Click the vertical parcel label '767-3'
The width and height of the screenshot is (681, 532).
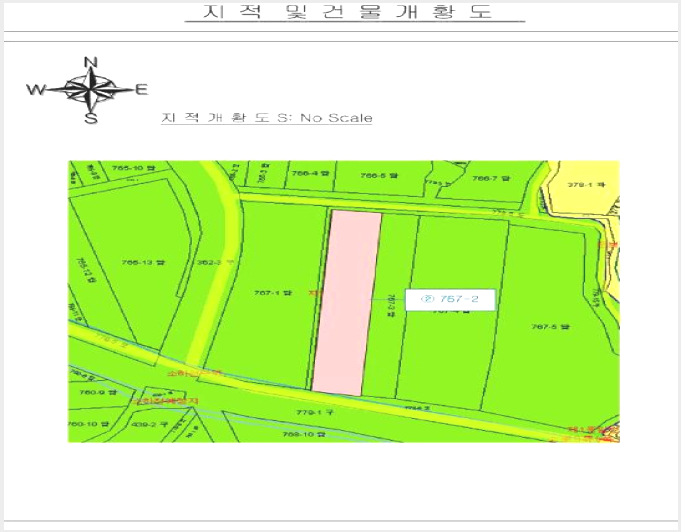coord(390,307)
